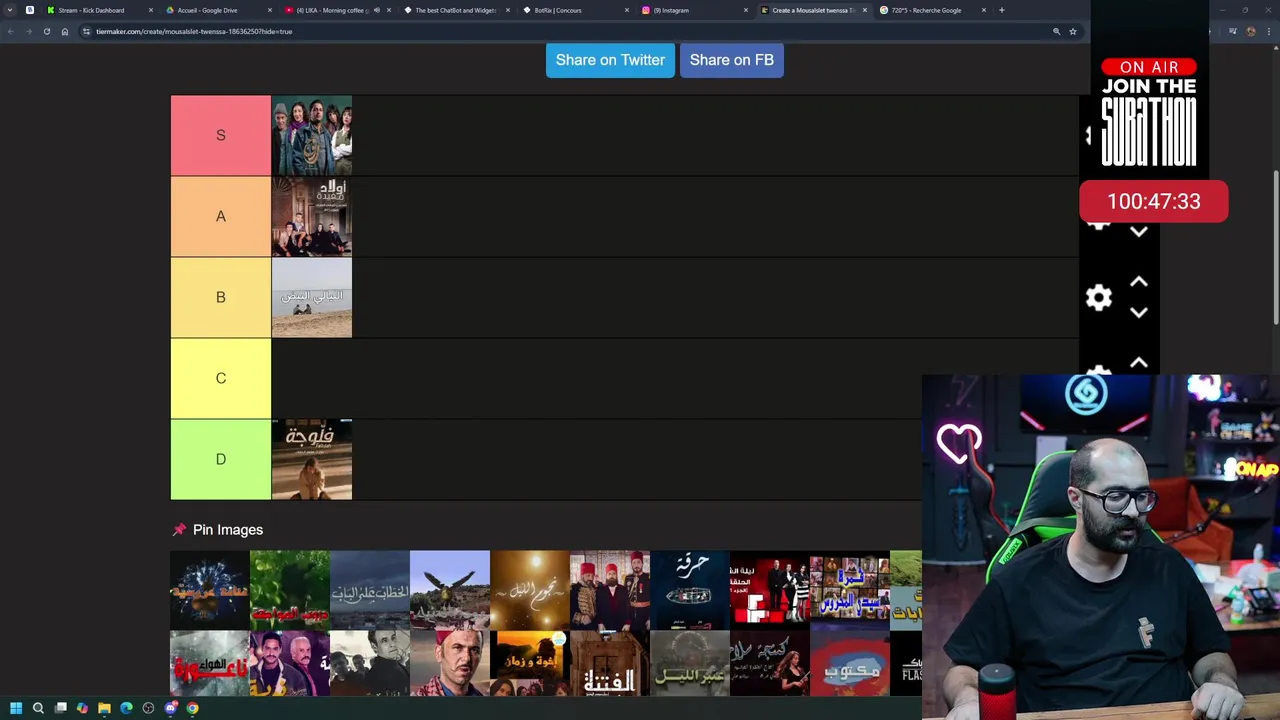
Task: Pick the إخوة و زمان thumbnail
Action: [x=529, y=663]
